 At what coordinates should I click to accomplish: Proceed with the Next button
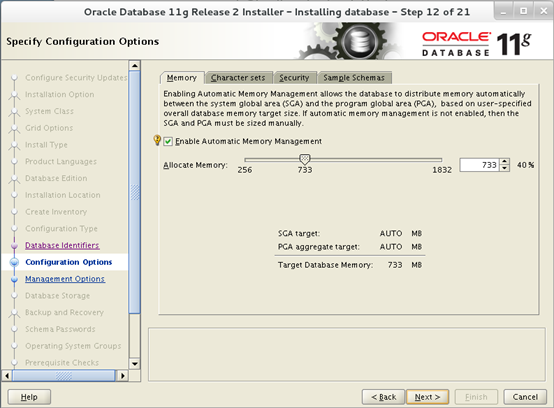click(x=428, y=397)
